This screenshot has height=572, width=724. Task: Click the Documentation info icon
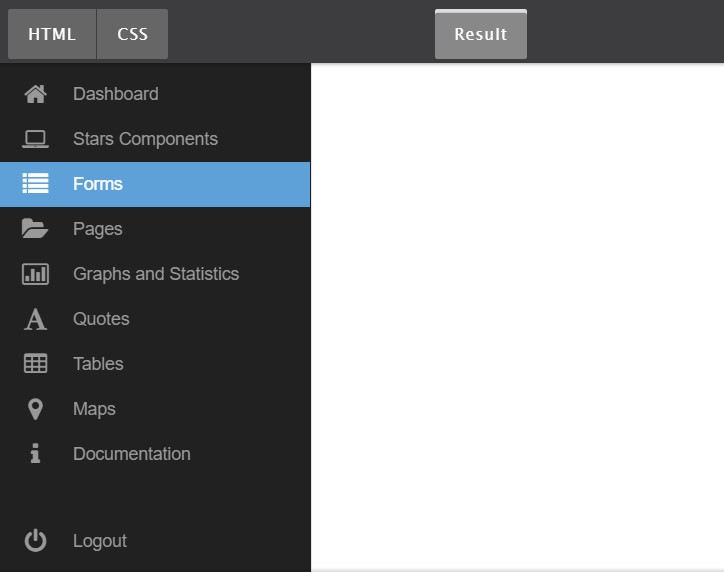coord(36,453)
